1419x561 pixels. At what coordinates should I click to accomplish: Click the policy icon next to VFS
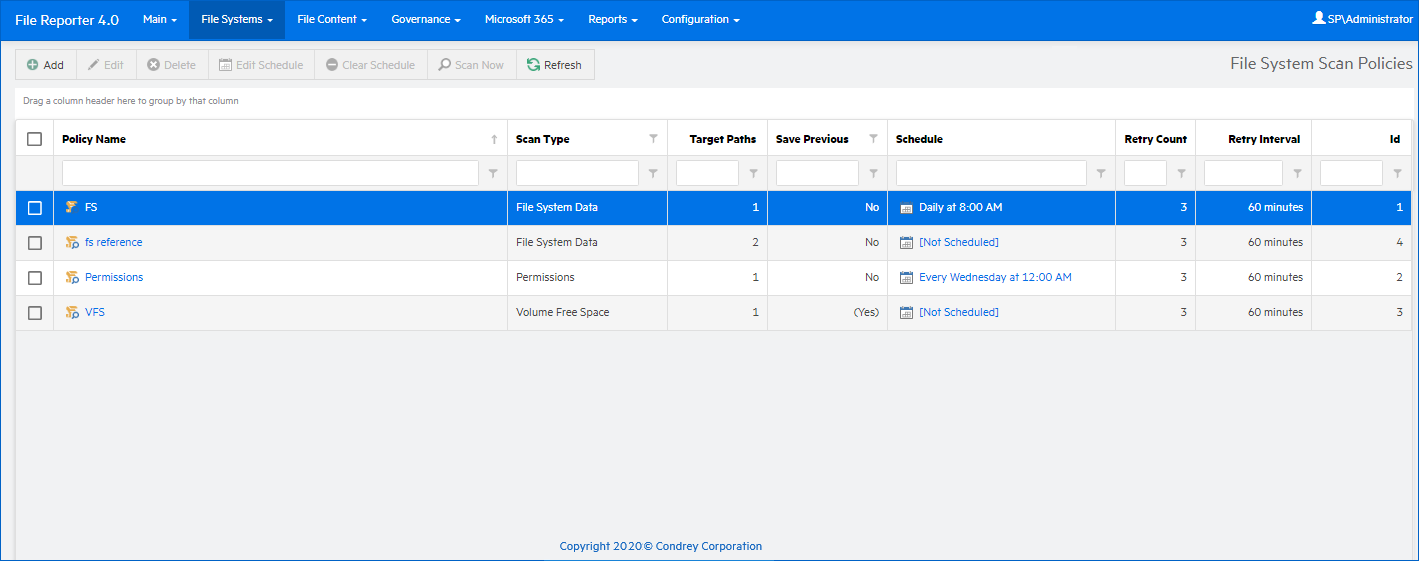tap(72, 313)
